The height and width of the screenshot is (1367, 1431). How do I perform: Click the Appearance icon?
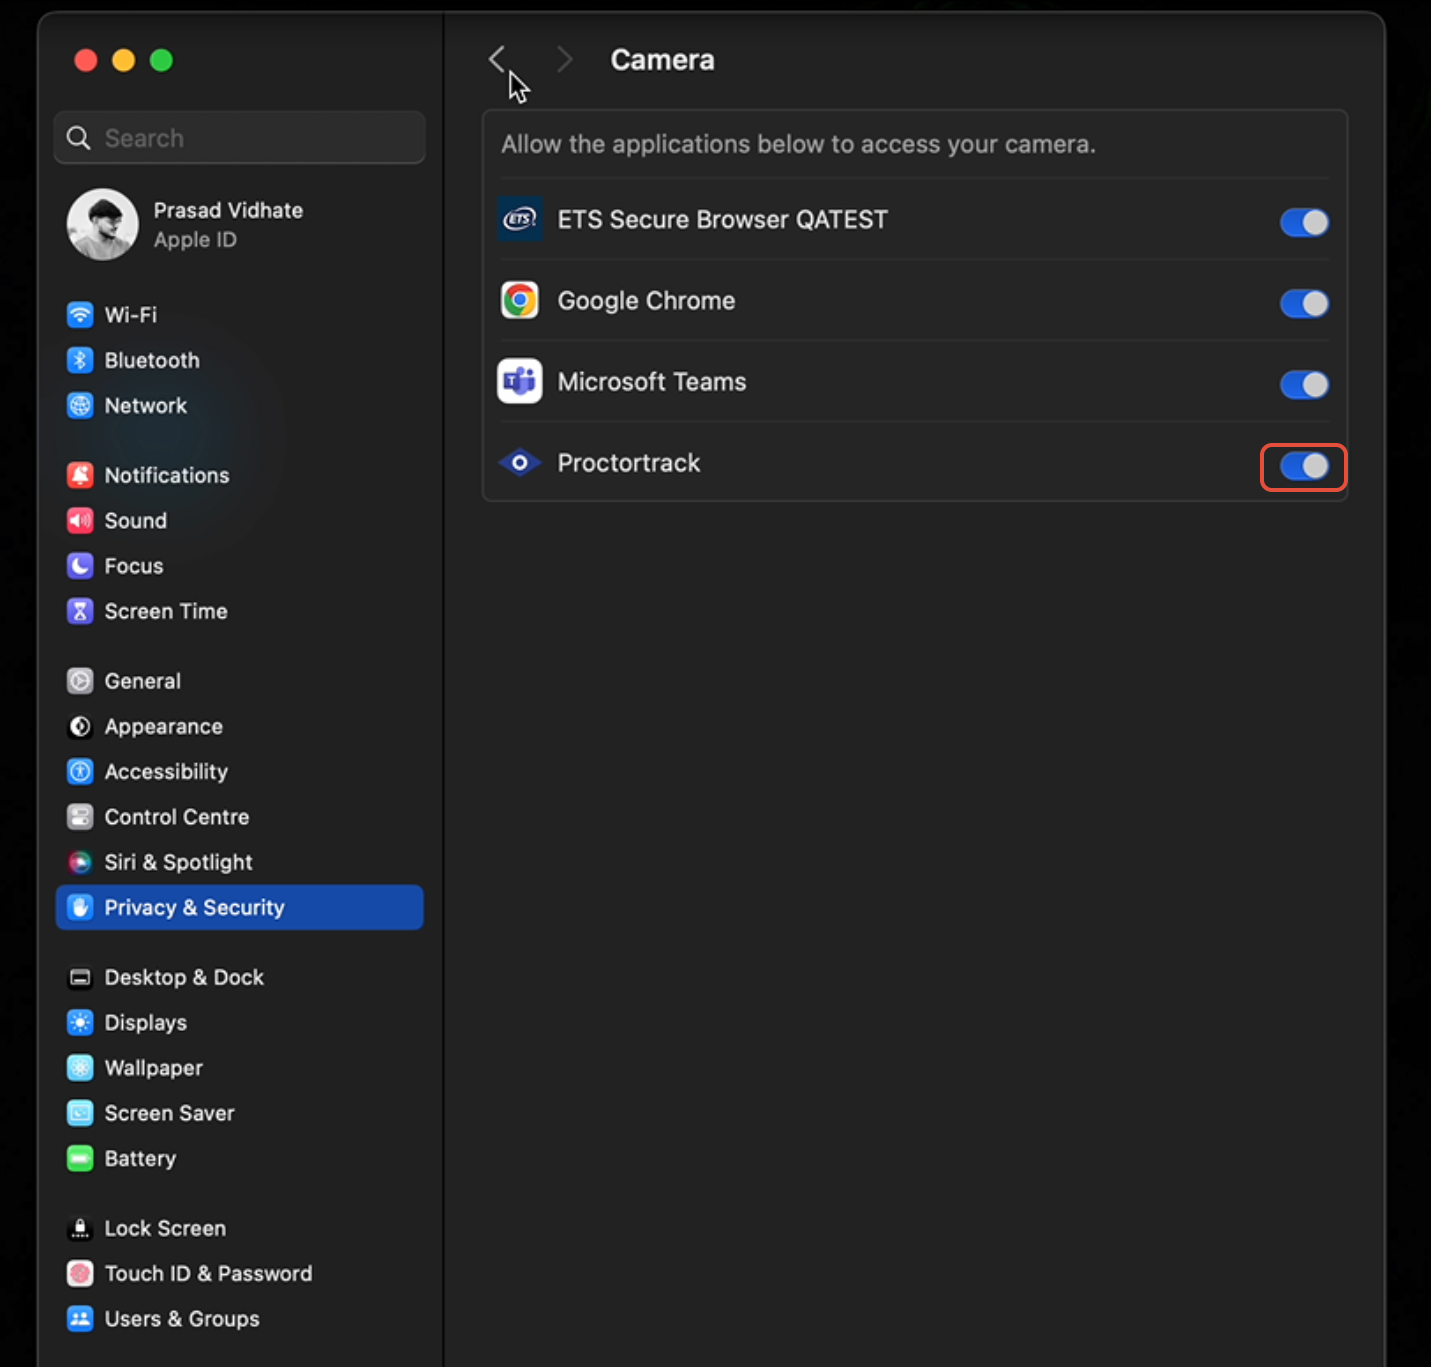click(80, 727)
